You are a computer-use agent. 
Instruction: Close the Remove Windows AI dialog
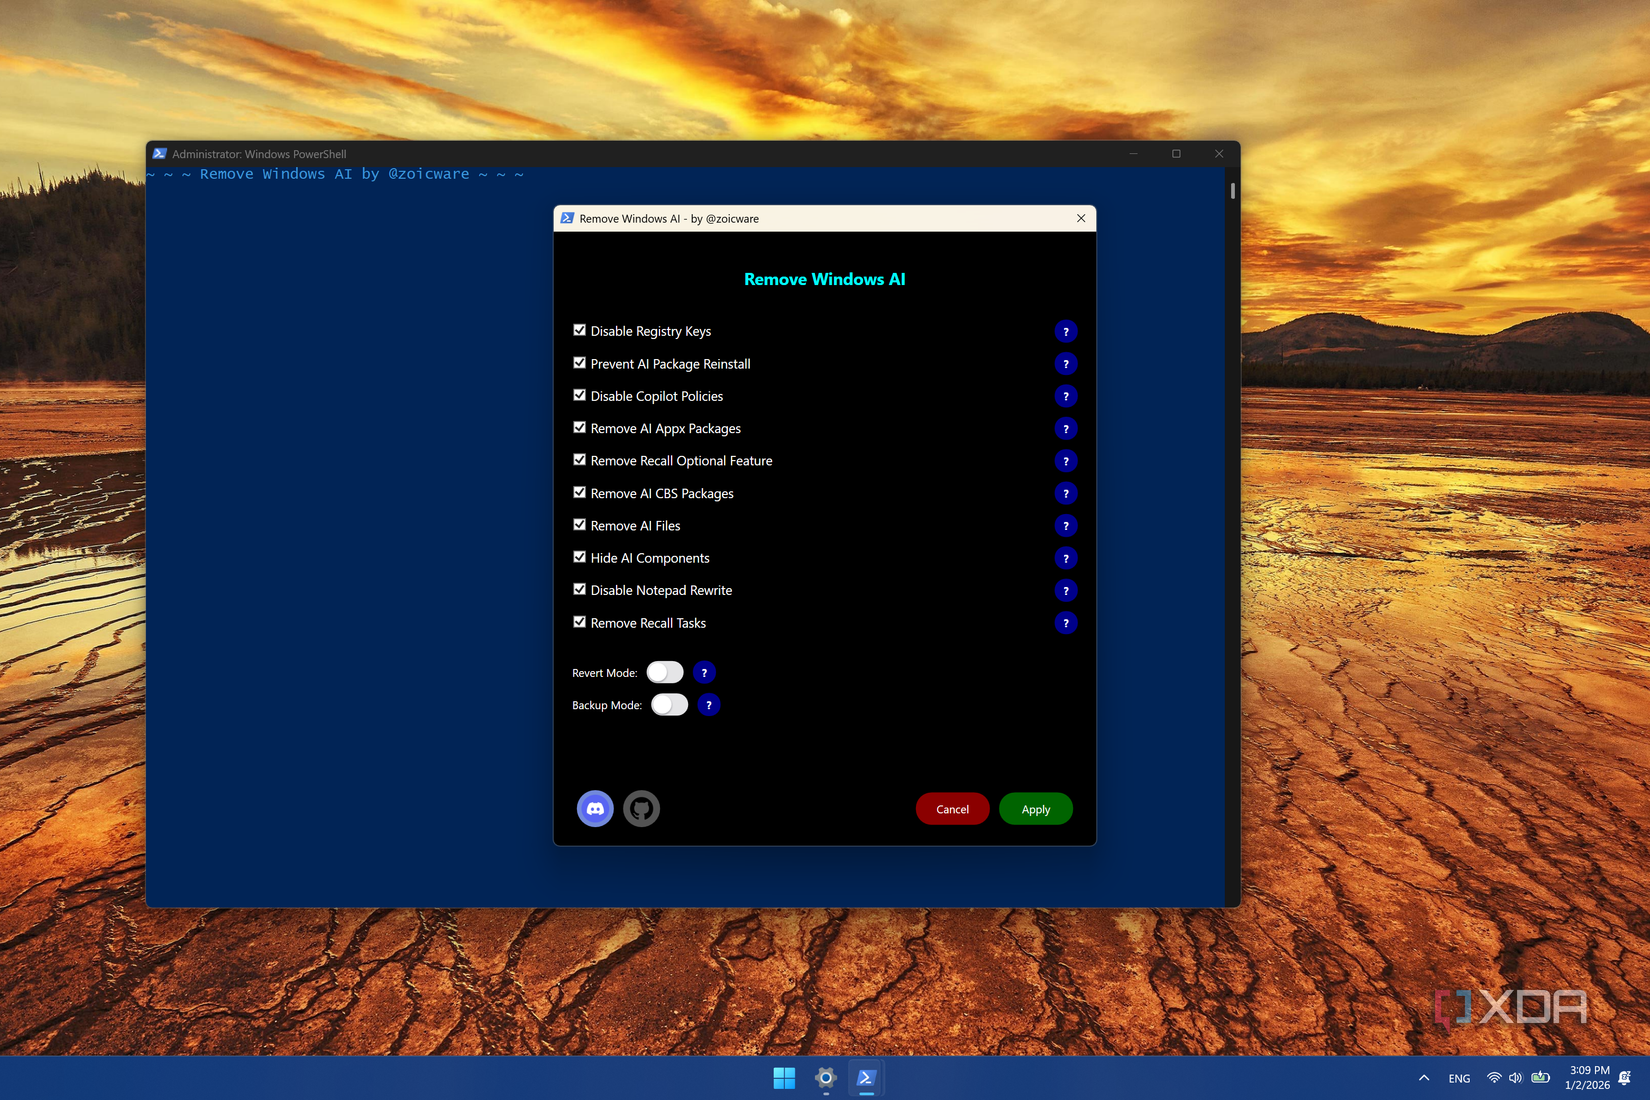tap(1081, 218)
